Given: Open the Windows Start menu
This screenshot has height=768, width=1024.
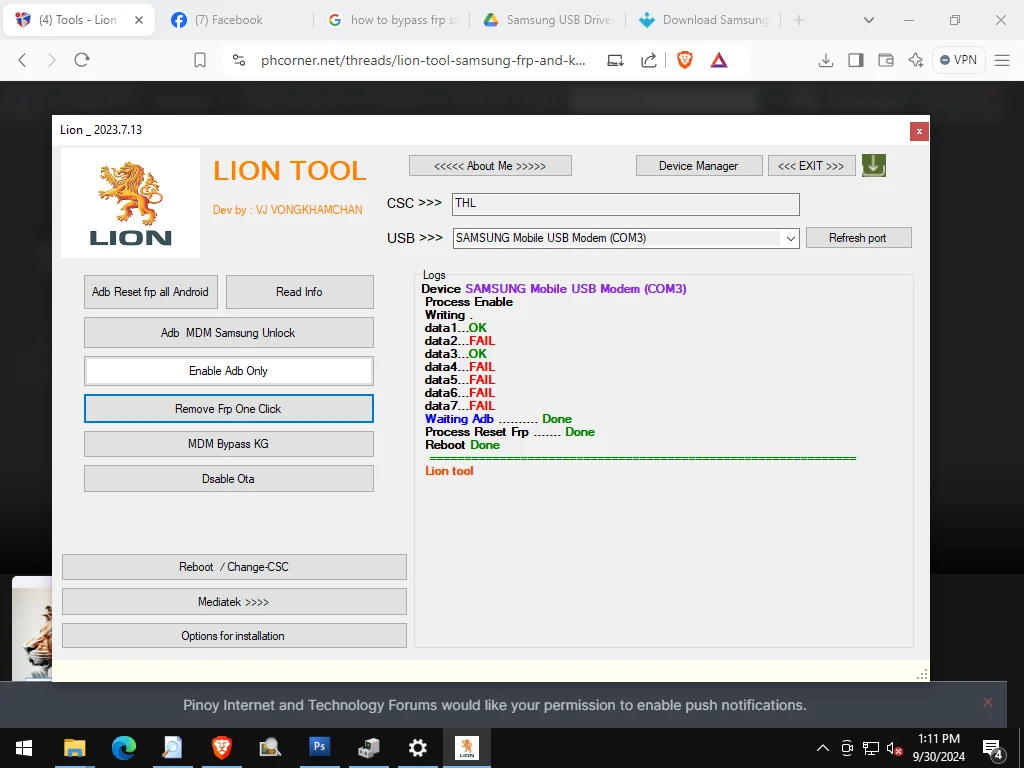Looking at the screenshot, I should click(x=24, y=748).
